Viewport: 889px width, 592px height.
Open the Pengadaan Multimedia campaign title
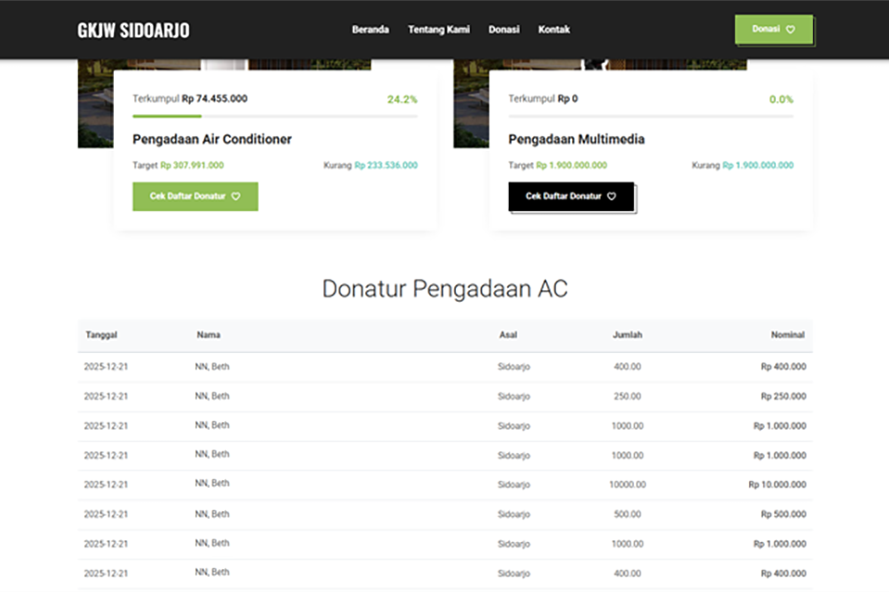coord(575,139)
